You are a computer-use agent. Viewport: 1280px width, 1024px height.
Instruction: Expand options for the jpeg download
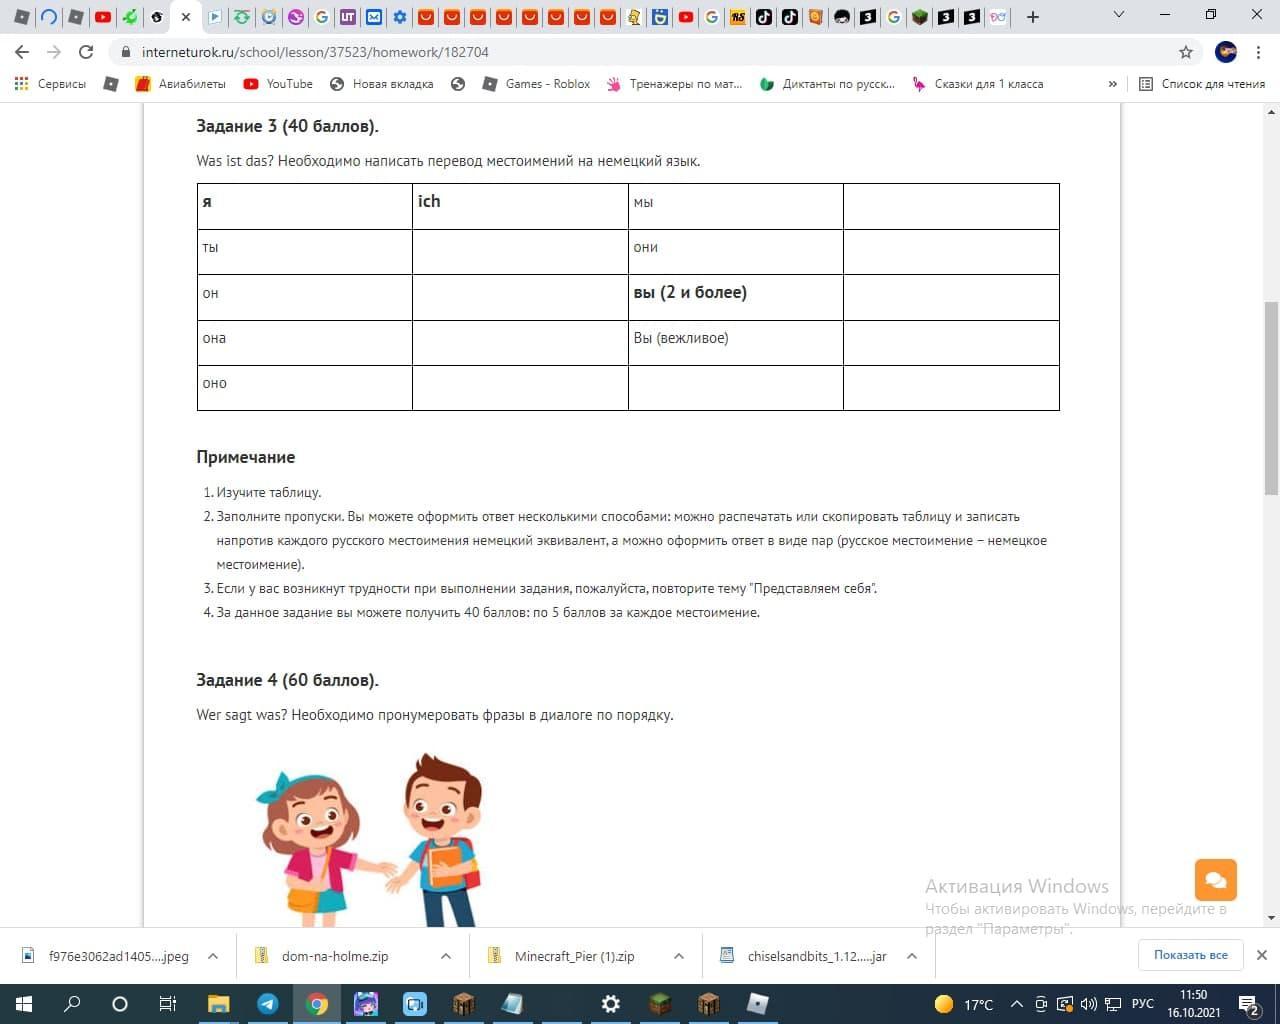pyautogui.click(x=213, y=956)
